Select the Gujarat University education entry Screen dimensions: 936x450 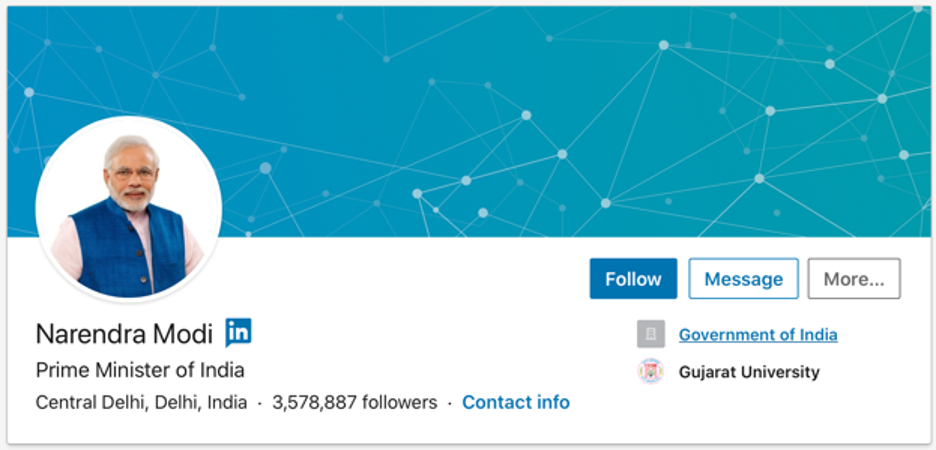click(749, 372)
